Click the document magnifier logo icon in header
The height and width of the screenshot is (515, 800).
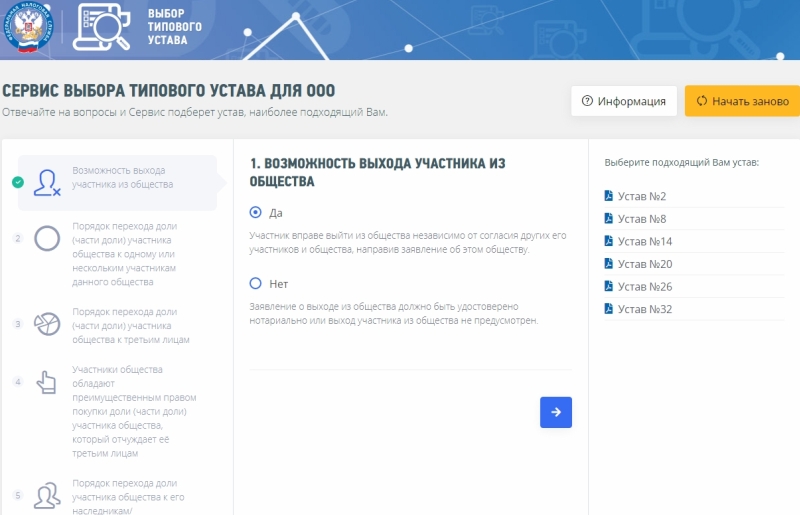102,27
